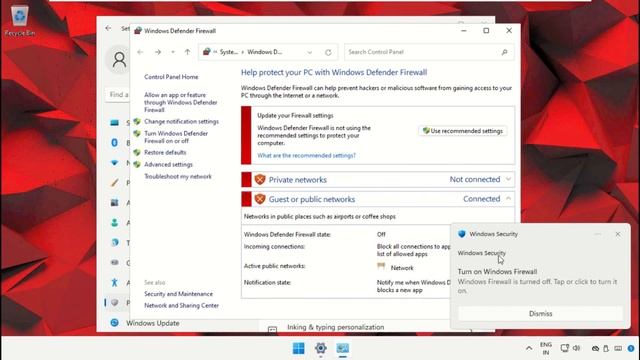The height and width of the screenshot is (360, 640).
Task: Click the Search Control Panel field
Action: (x=429, y=52)
